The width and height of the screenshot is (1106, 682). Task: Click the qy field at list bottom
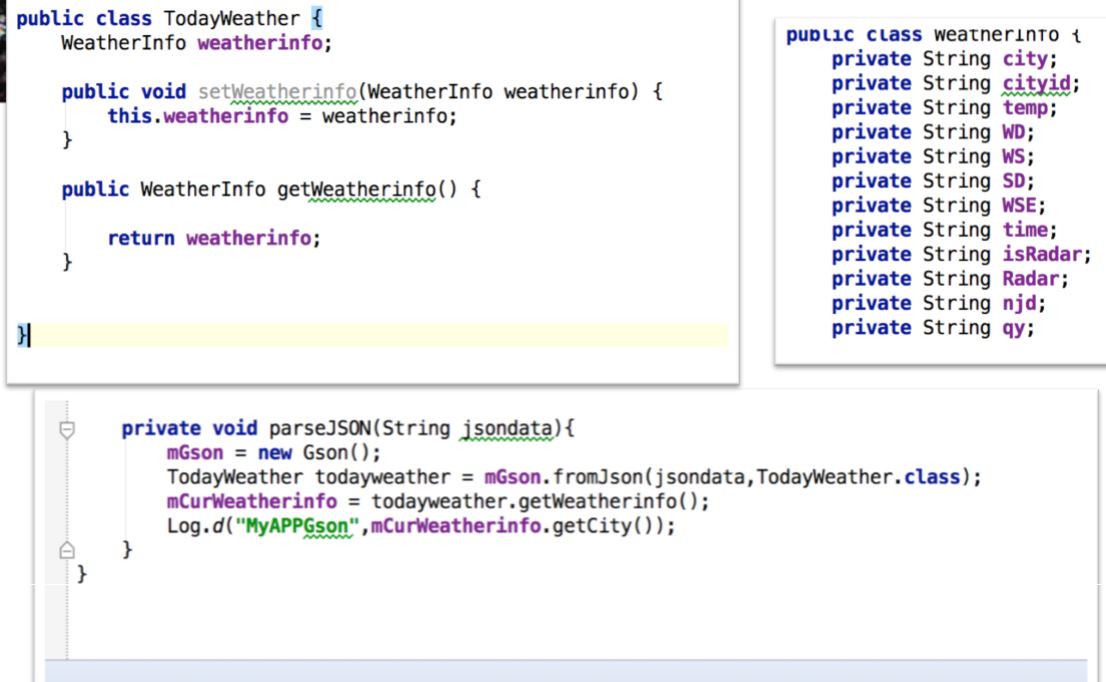[1014, 328]
